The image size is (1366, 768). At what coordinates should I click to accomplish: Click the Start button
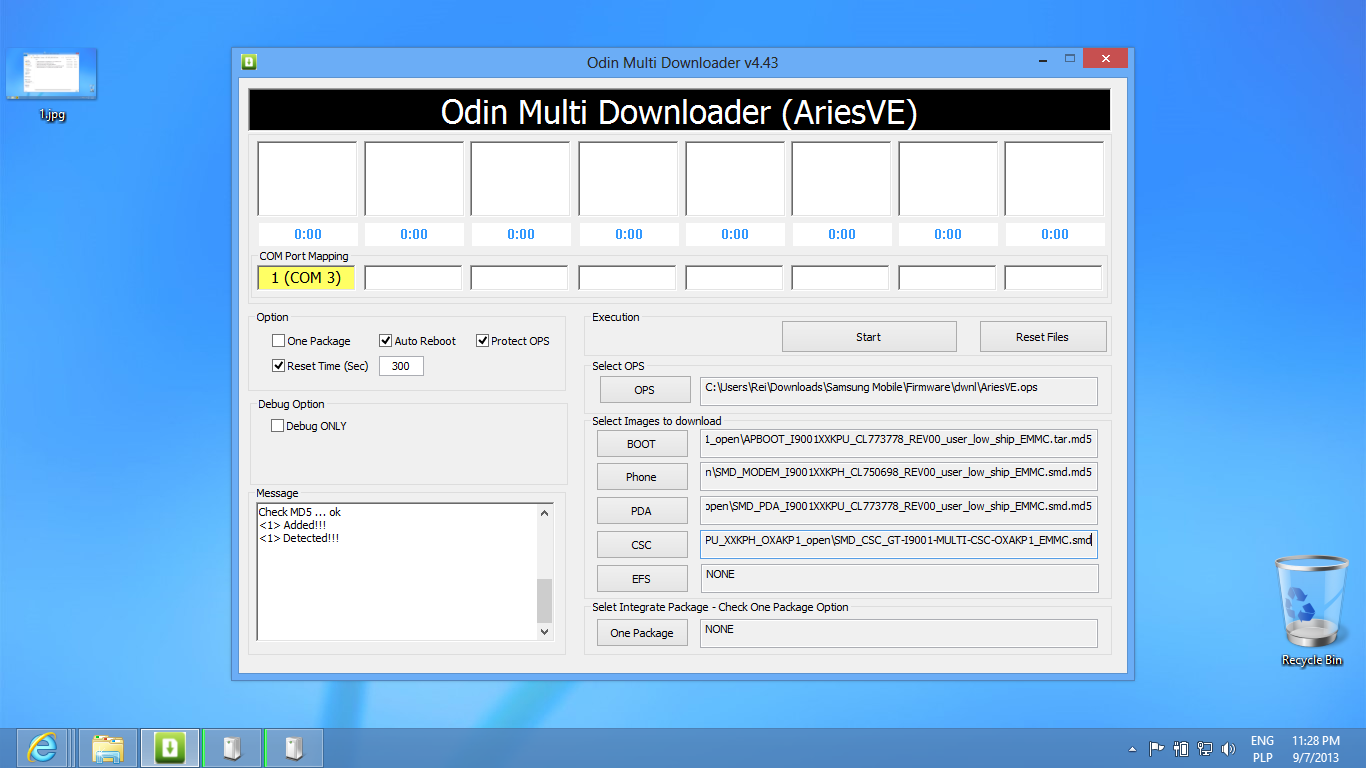pos(869,337)
